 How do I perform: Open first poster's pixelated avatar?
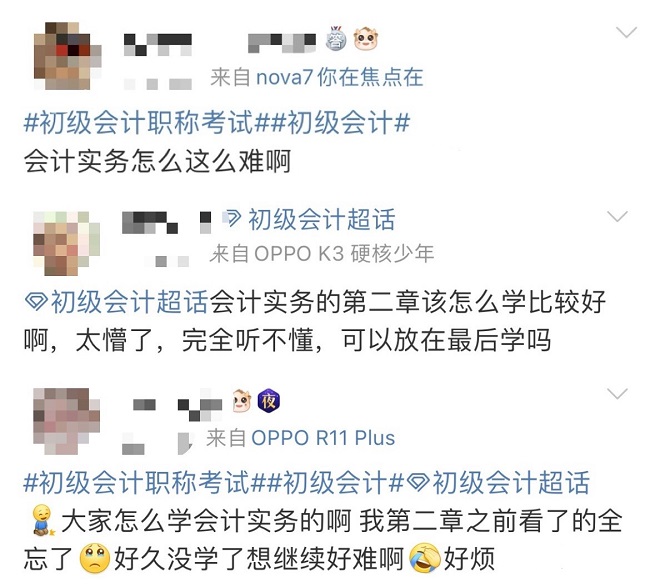click(x=68, y=56)
